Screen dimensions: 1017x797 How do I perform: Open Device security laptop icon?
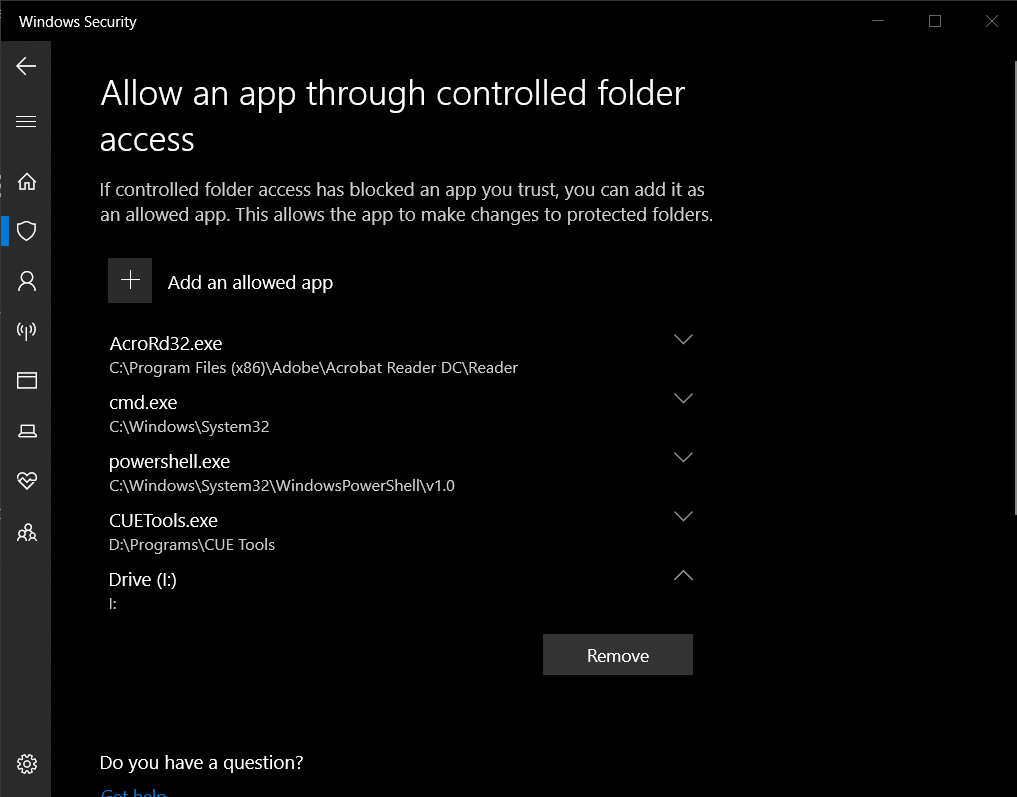[x=27, y=431]
